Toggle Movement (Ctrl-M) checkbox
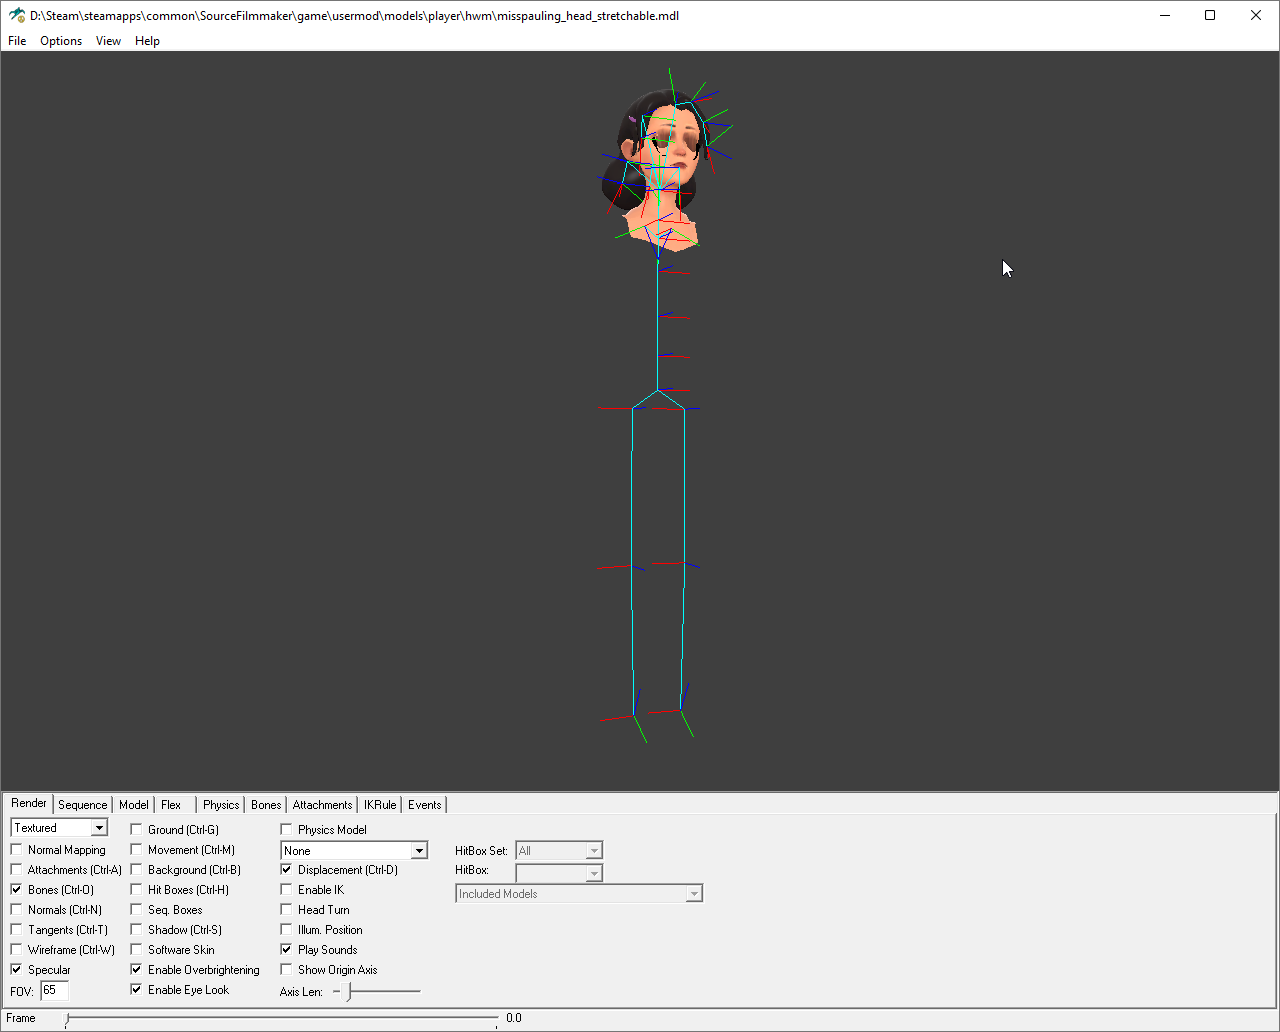 point(136,850)
